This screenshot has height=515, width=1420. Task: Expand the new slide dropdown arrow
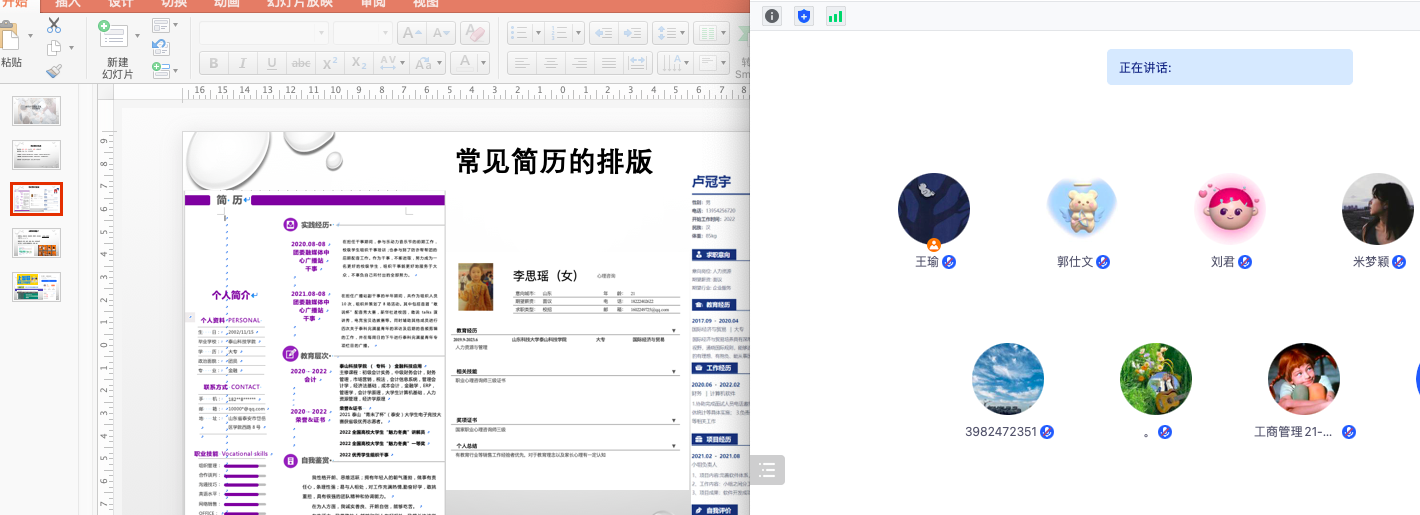point(137,36)
